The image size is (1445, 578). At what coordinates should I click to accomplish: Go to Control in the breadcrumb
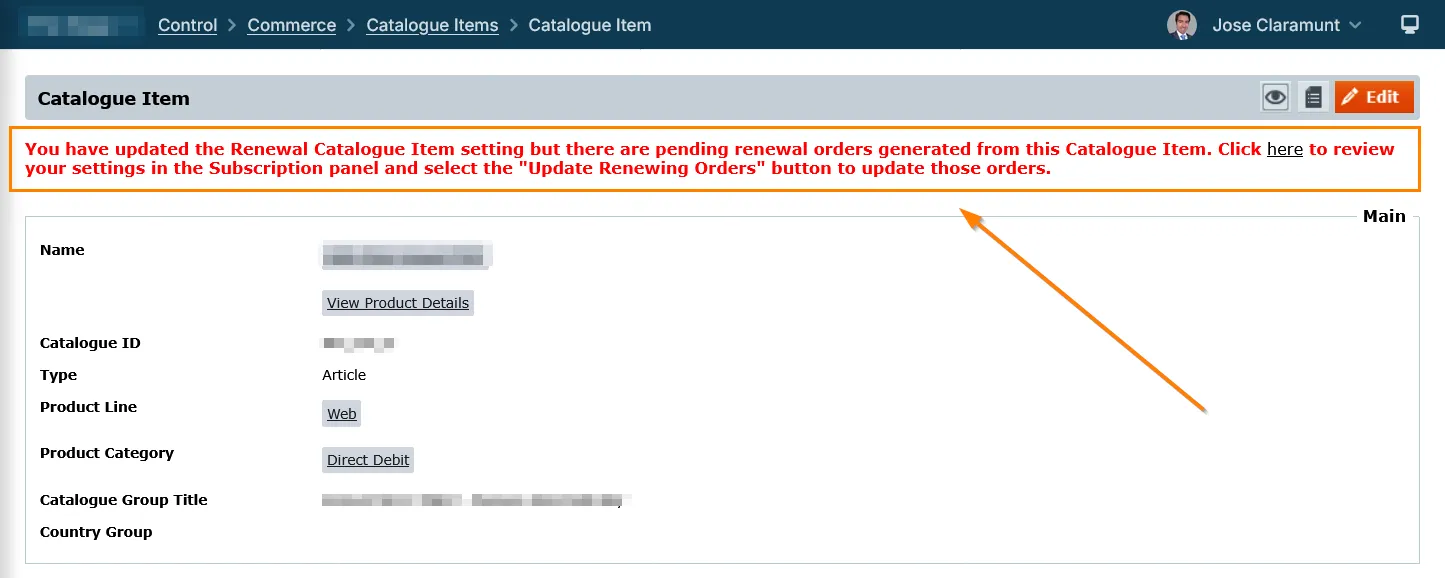tap(187, 25)
